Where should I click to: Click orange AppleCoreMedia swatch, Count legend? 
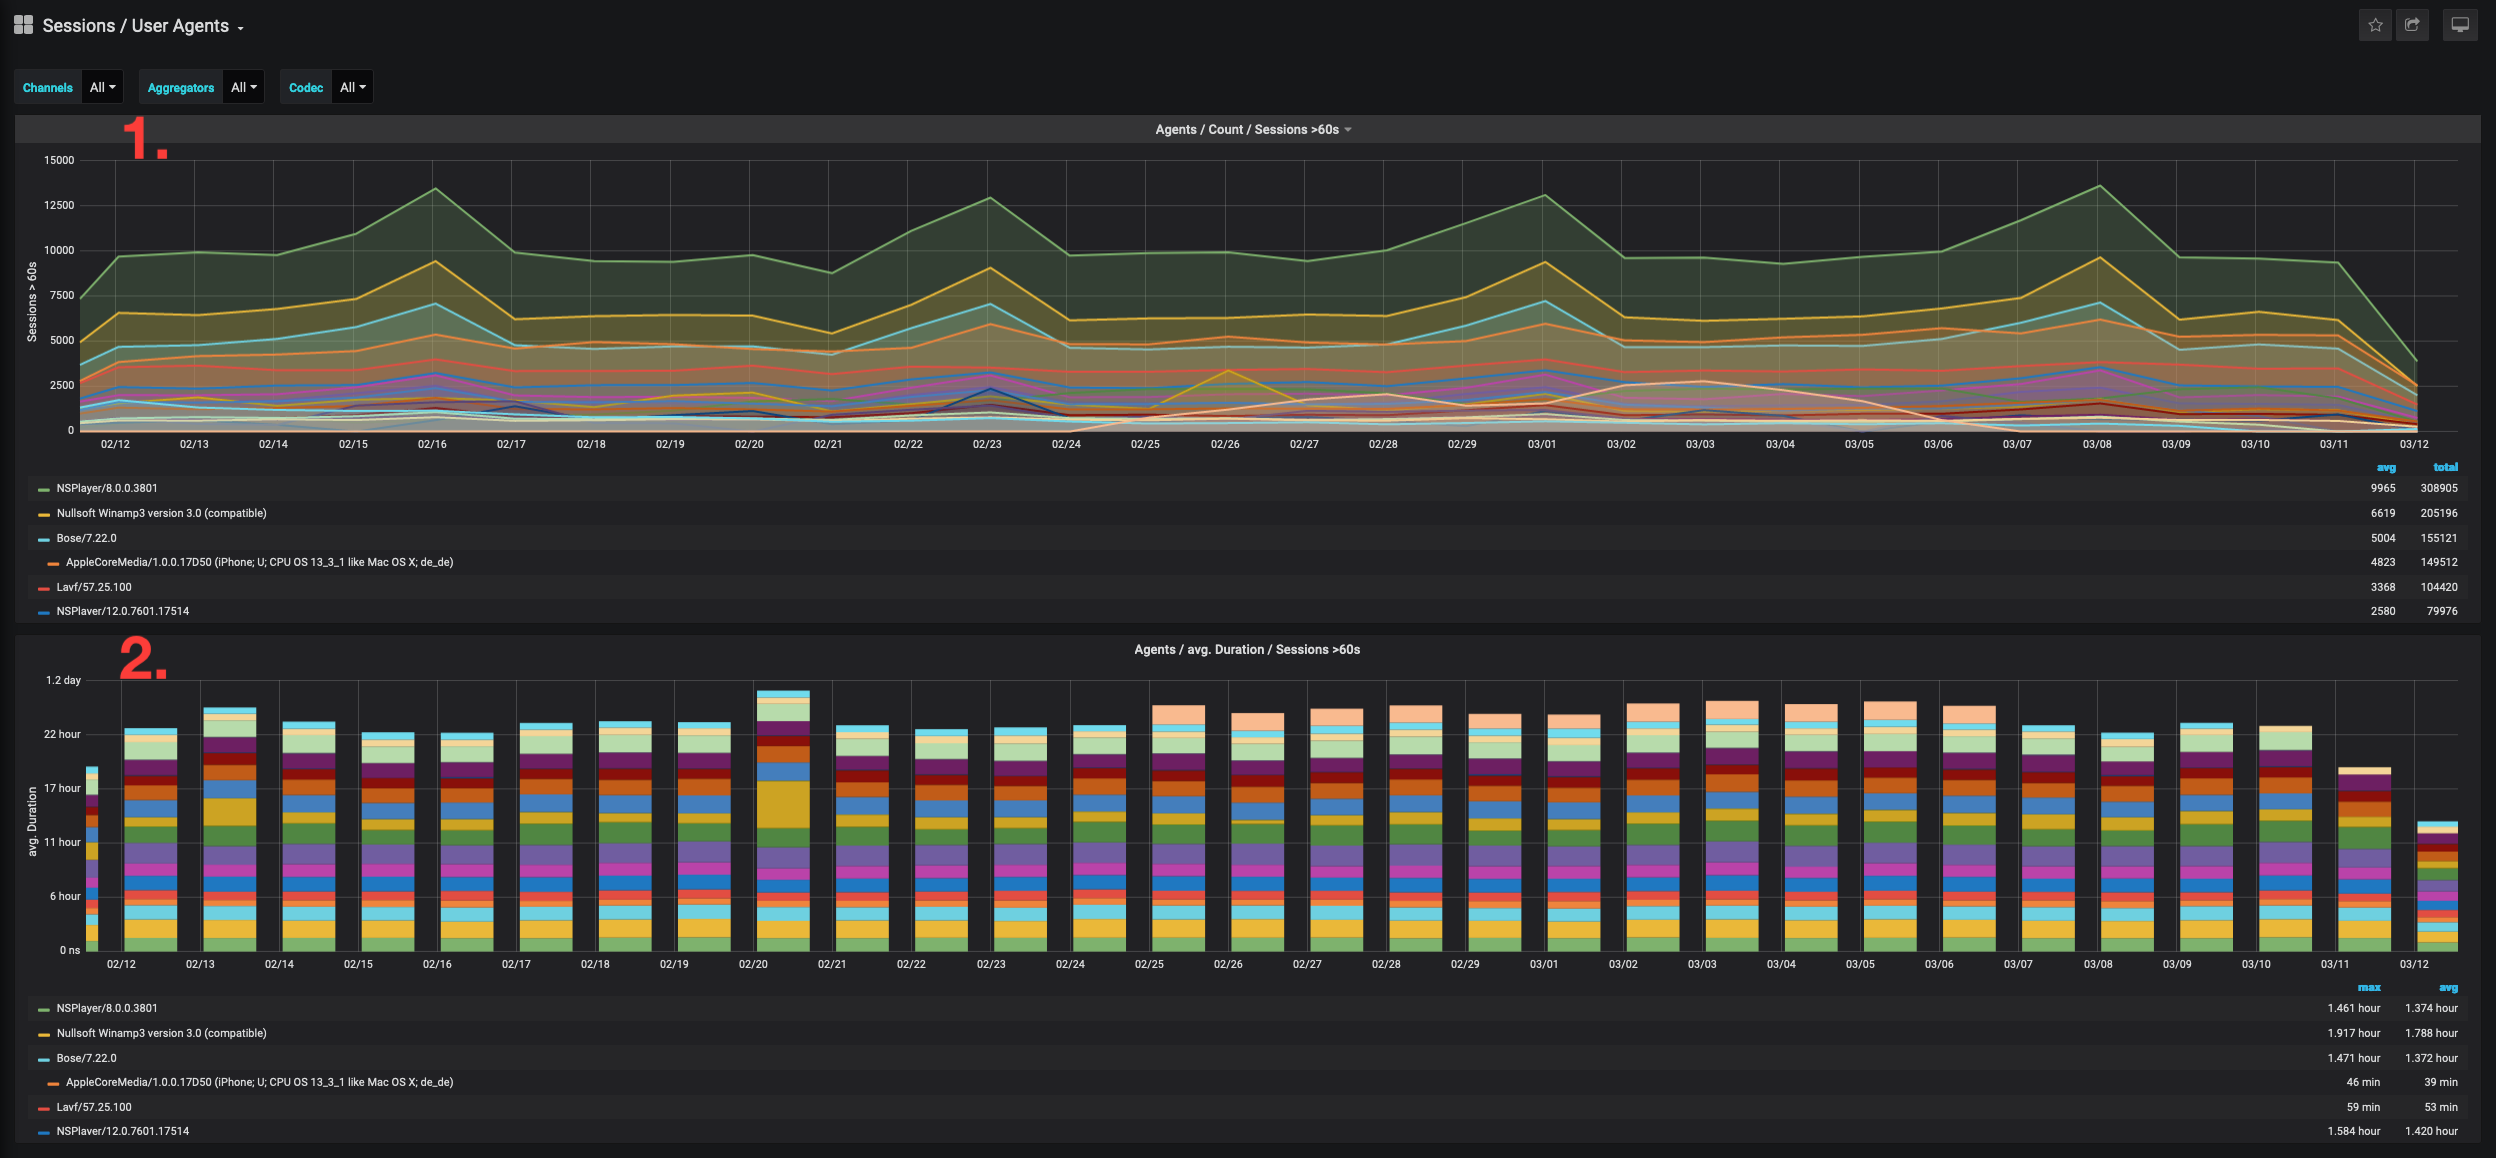point(53,564)
